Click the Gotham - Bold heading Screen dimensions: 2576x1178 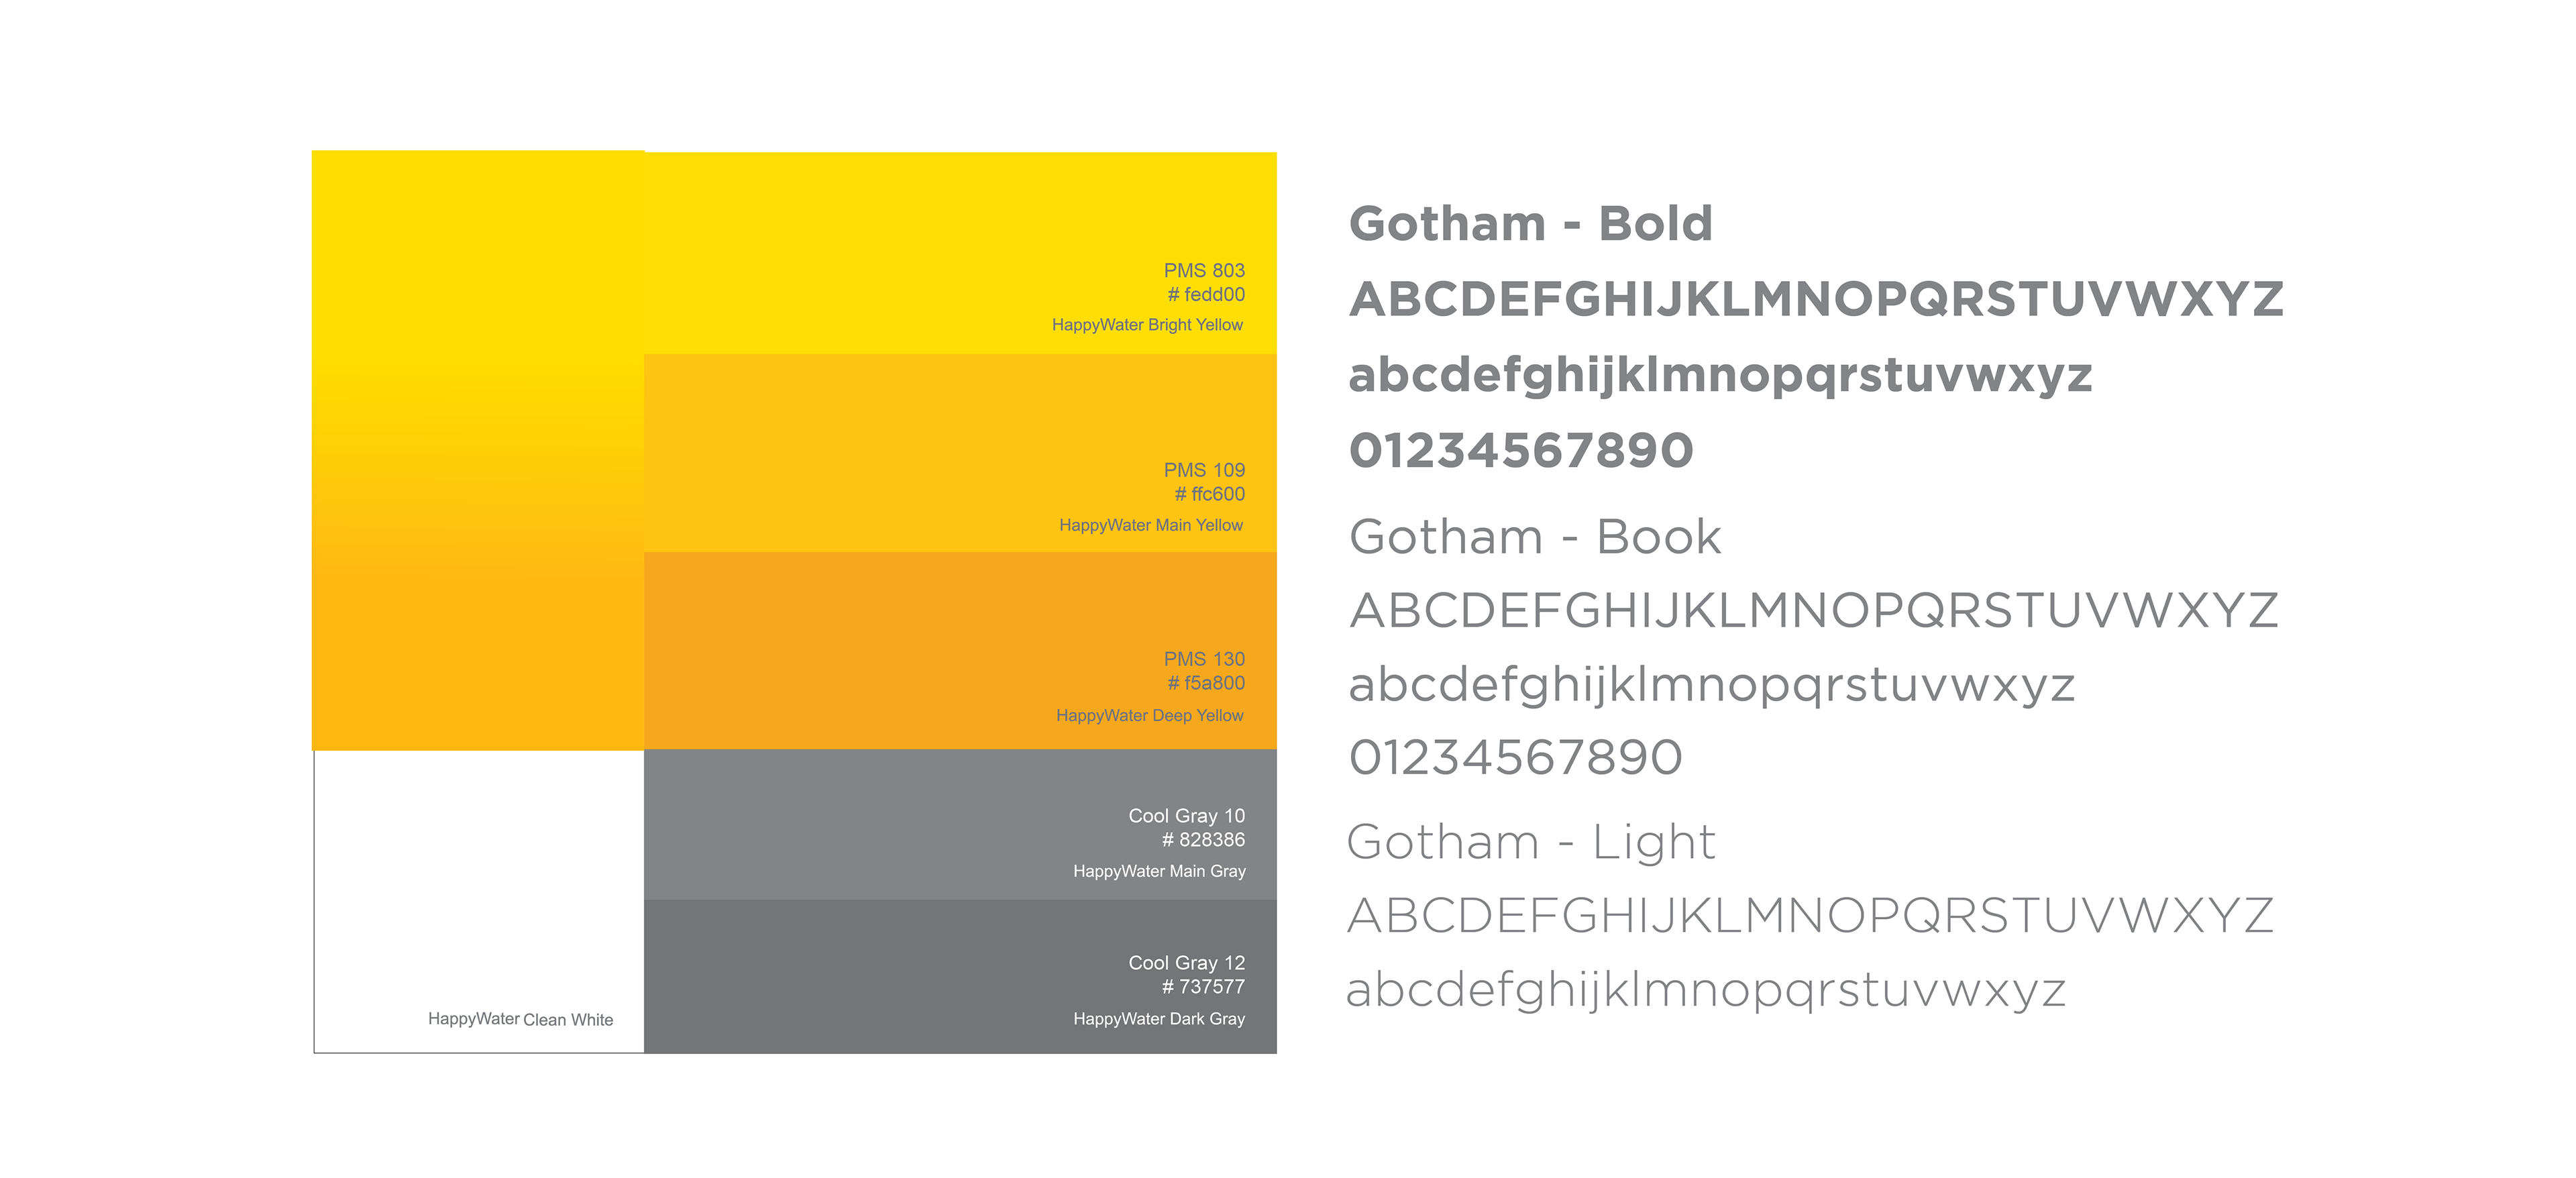point(1530,223)
